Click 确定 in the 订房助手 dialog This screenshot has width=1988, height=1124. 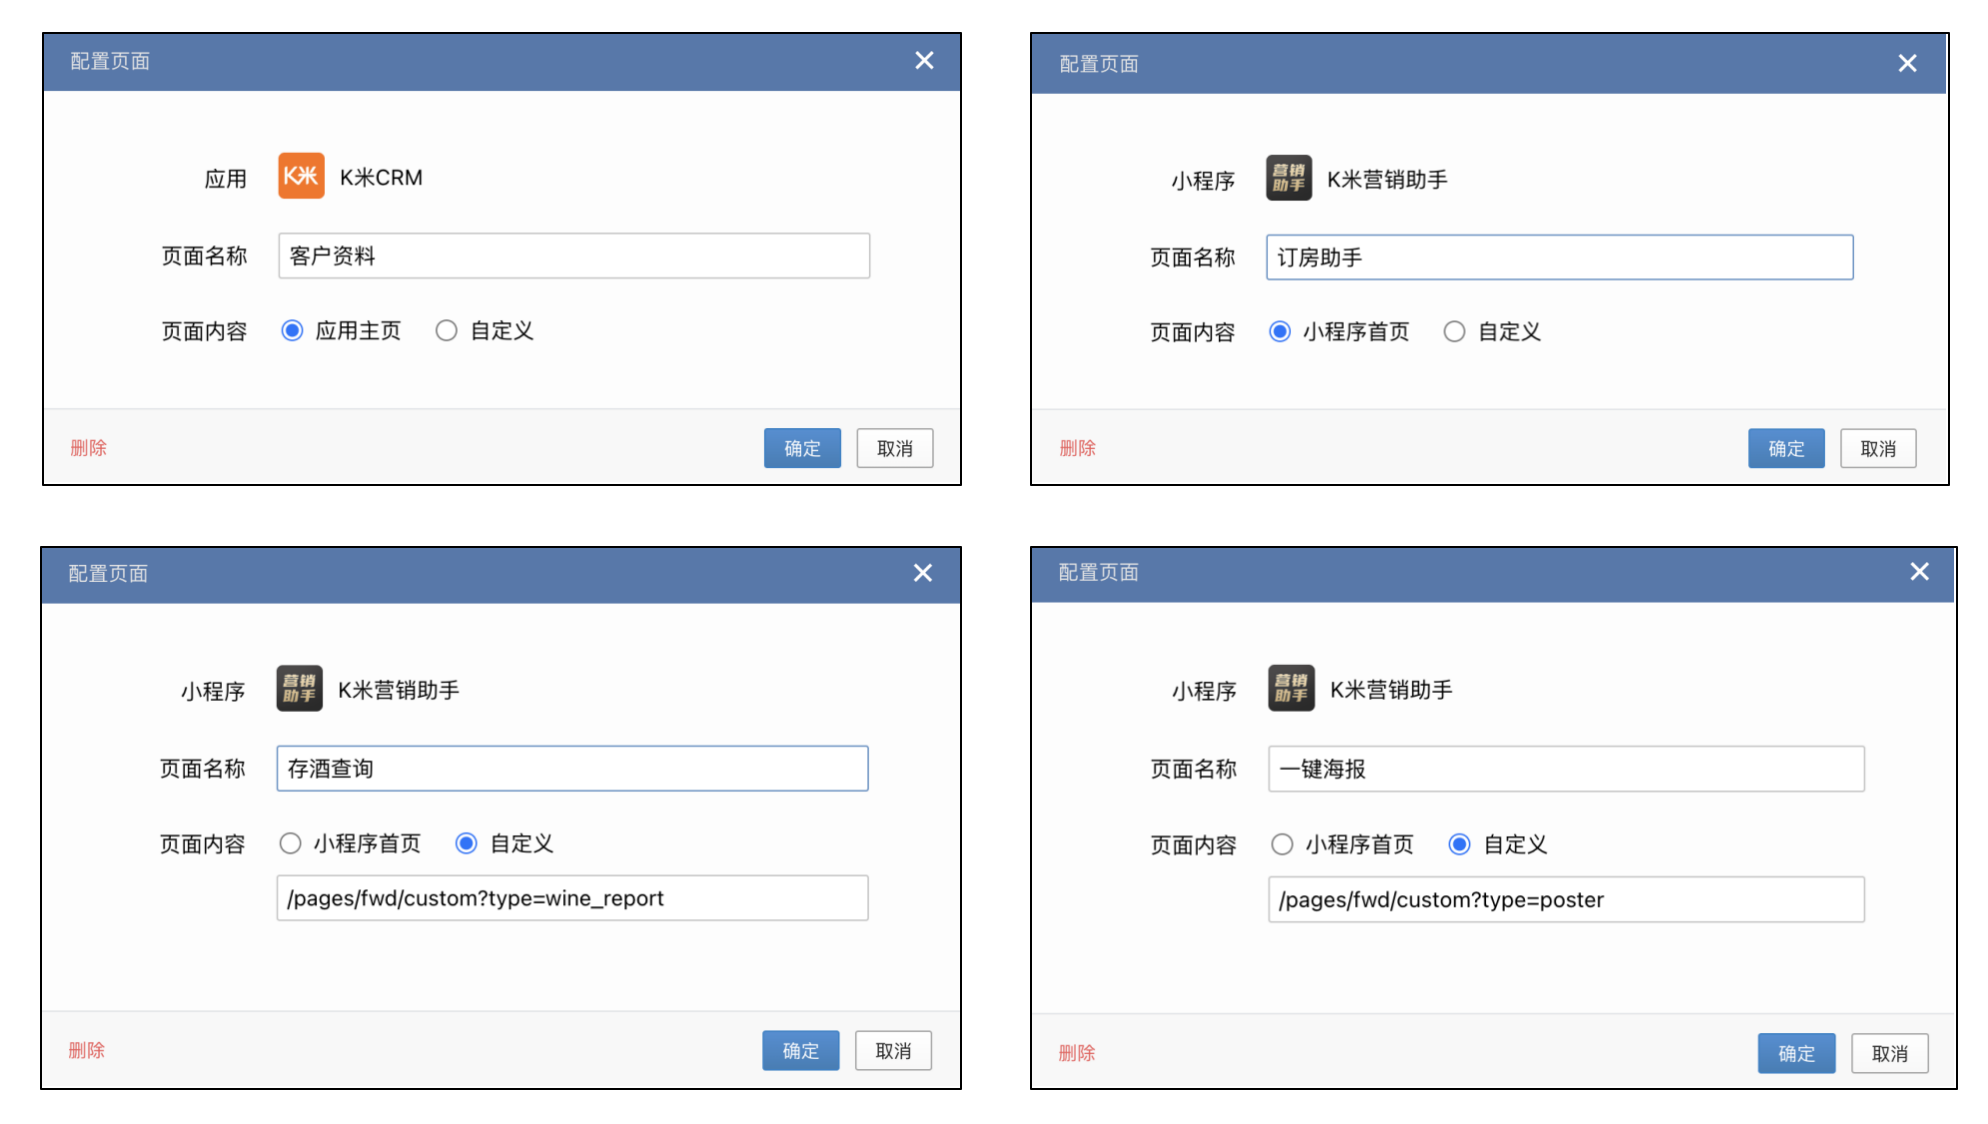pos(1786,448)
